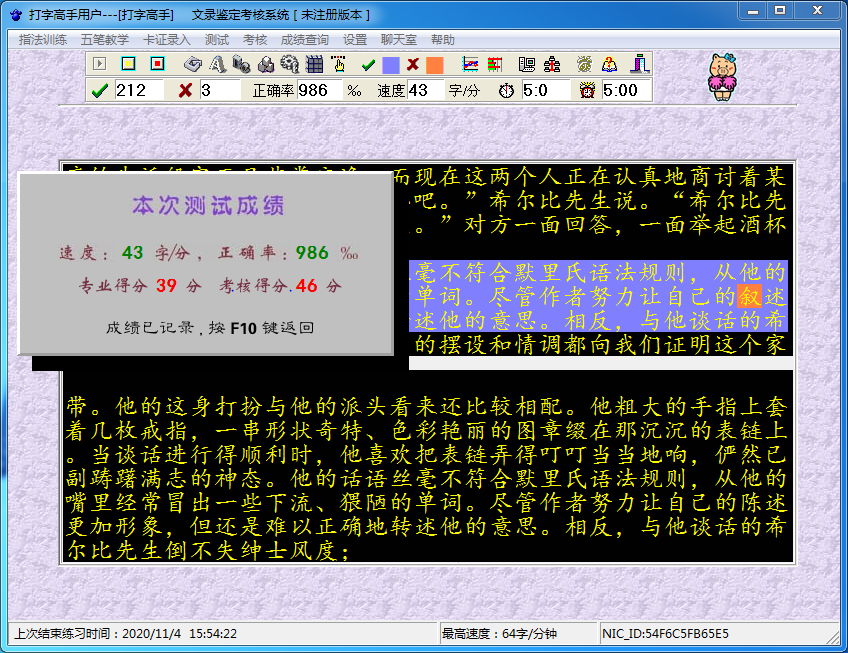Click the red network users icon

click(552, 64)
